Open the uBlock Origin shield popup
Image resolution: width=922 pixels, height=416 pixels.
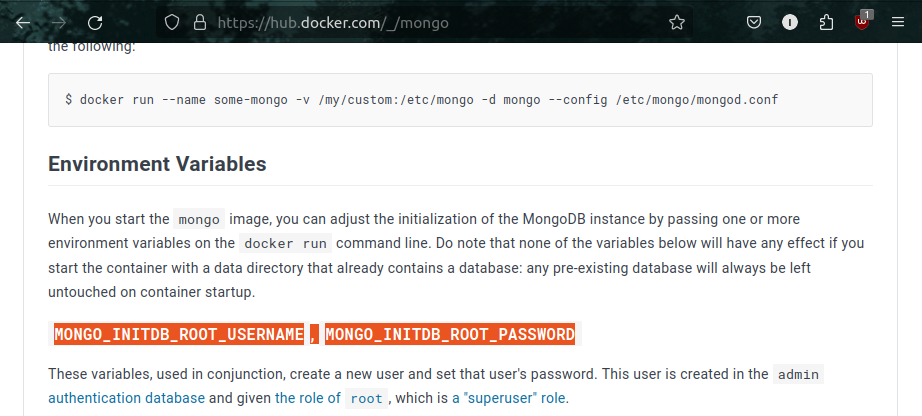click(862, 22)
